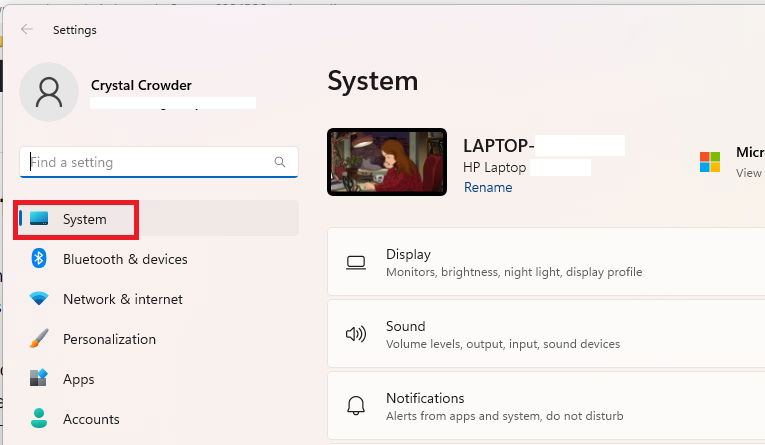Click the magnifier icon in search box
The height and width of the screenshot is (445, 765).
[x=280, y=162]
